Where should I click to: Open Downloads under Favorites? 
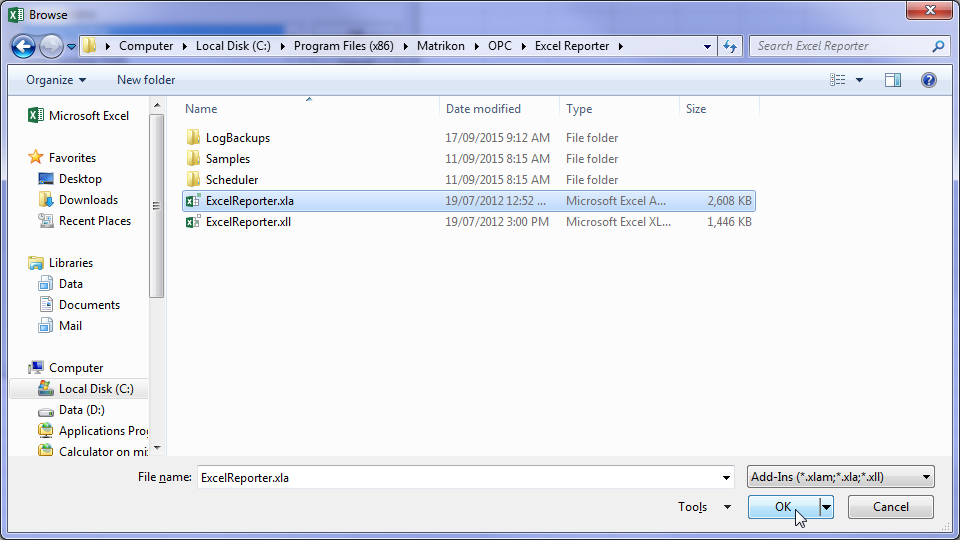point(78,200)
